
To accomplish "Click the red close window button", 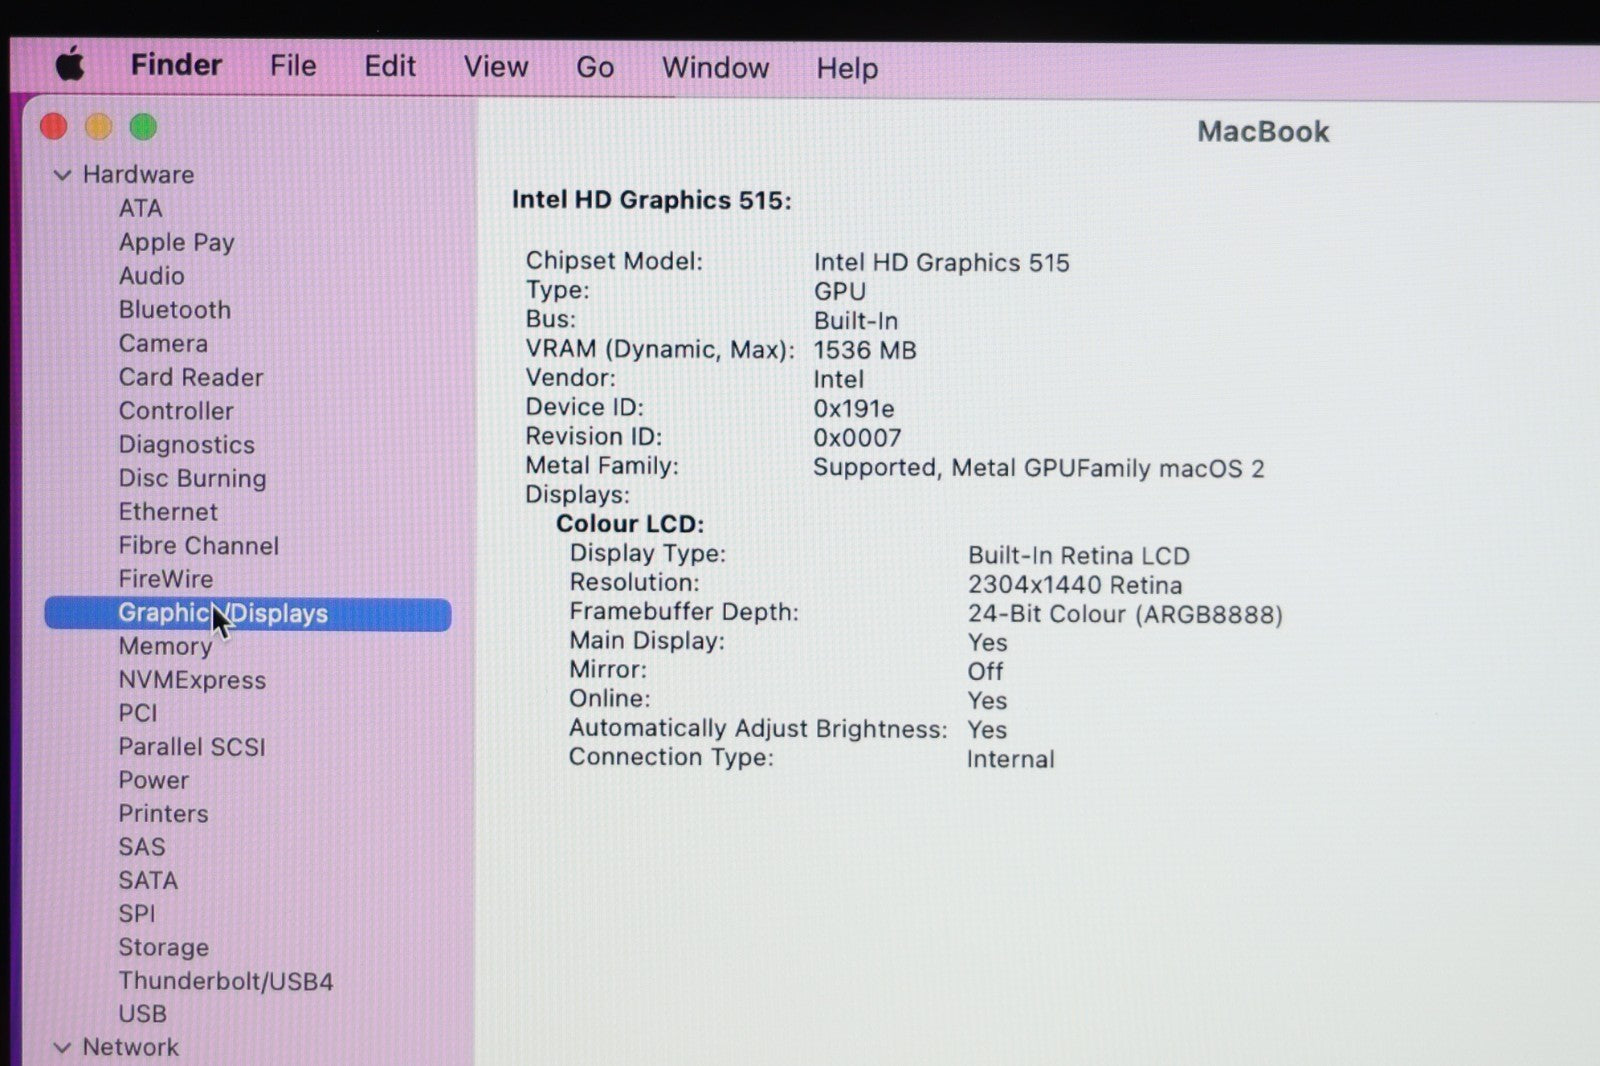I will (x=53, y=127).
